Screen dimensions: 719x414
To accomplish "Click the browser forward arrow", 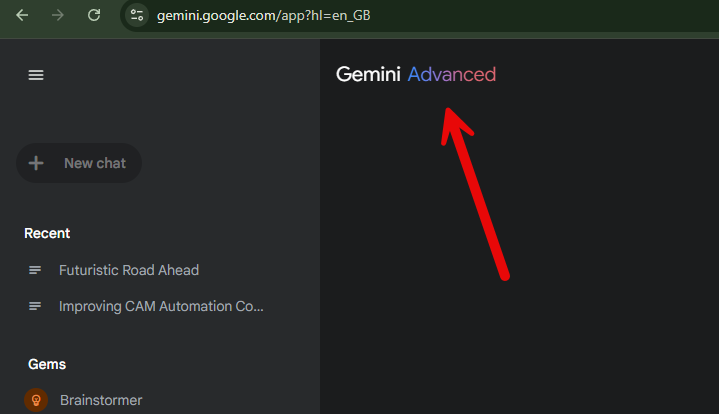I will click(x=58, y=16).
